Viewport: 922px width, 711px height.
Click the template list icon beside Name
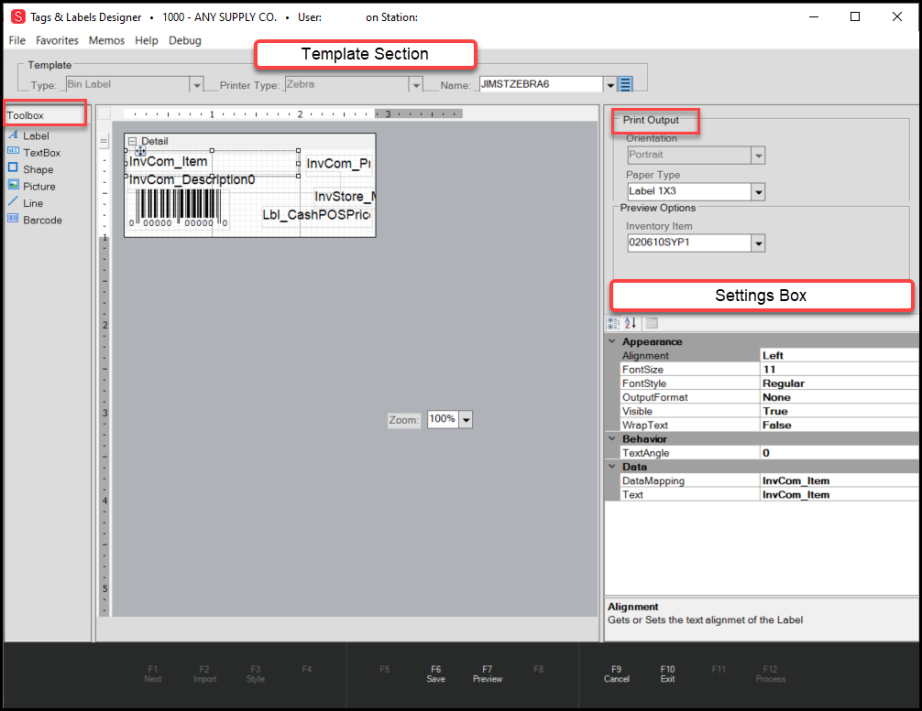(626, 85)
